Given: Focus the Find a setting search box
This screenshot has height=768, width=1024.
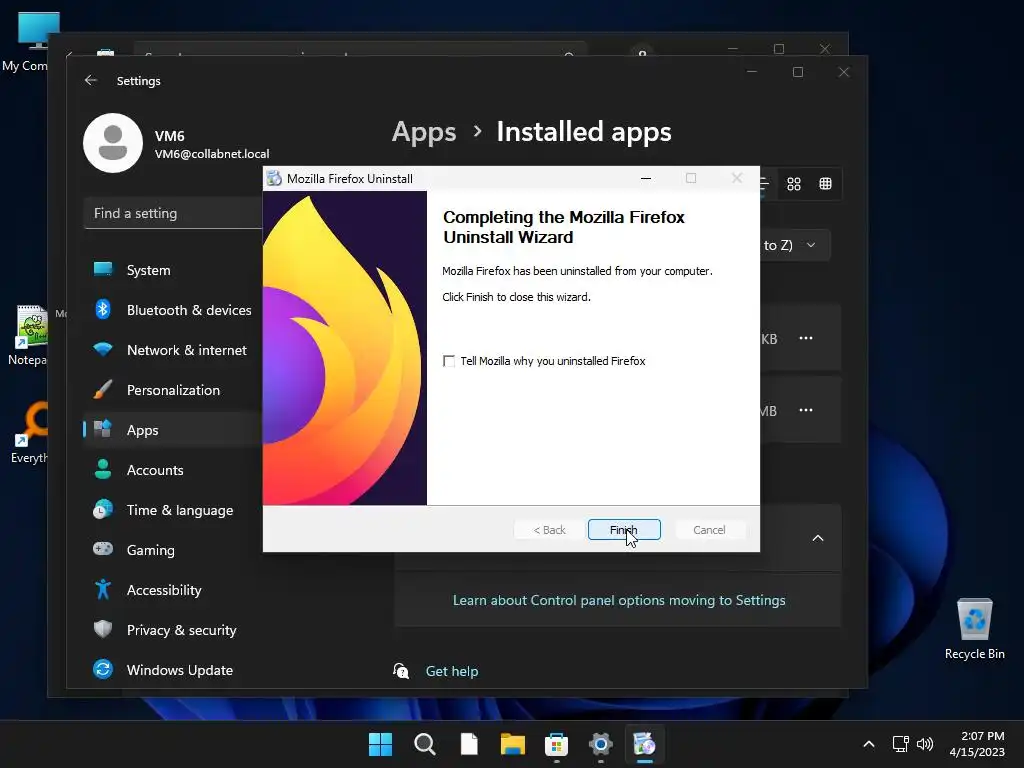Looking at the screenshot, I should coord(174,214).
